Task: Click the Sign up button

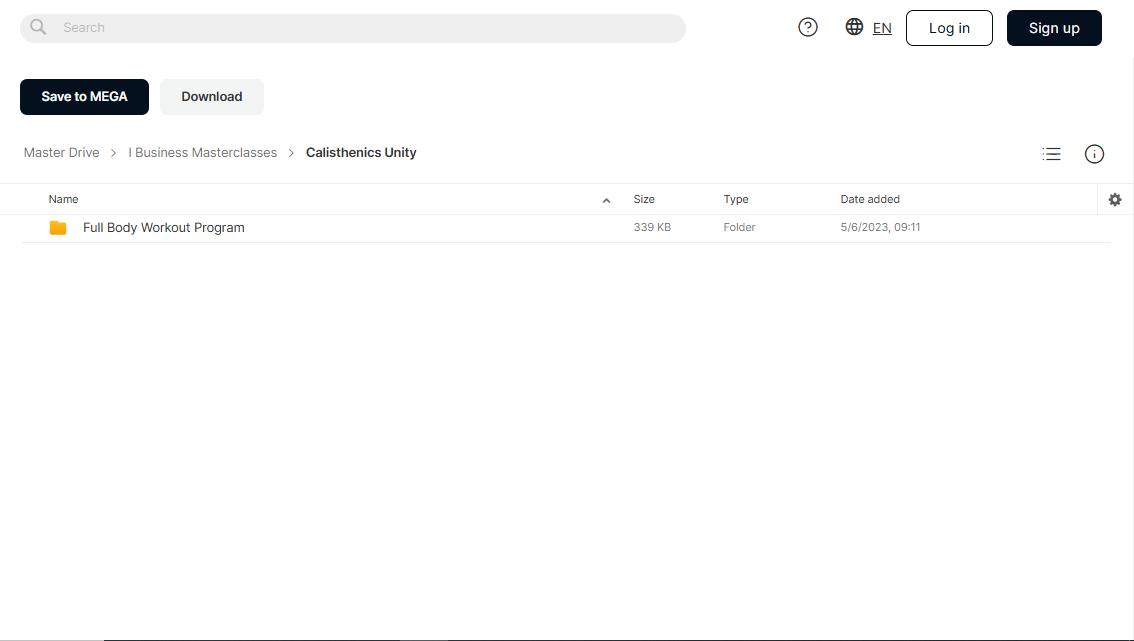Action: [1054, 28]
